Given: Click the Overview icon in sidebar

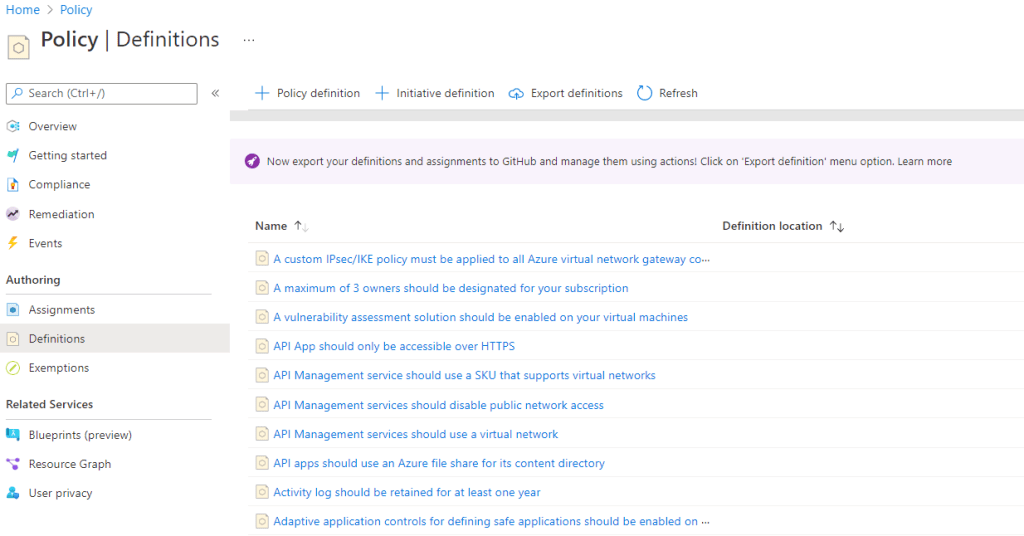Looking at the screenshot, I should (x=13, y=126).
